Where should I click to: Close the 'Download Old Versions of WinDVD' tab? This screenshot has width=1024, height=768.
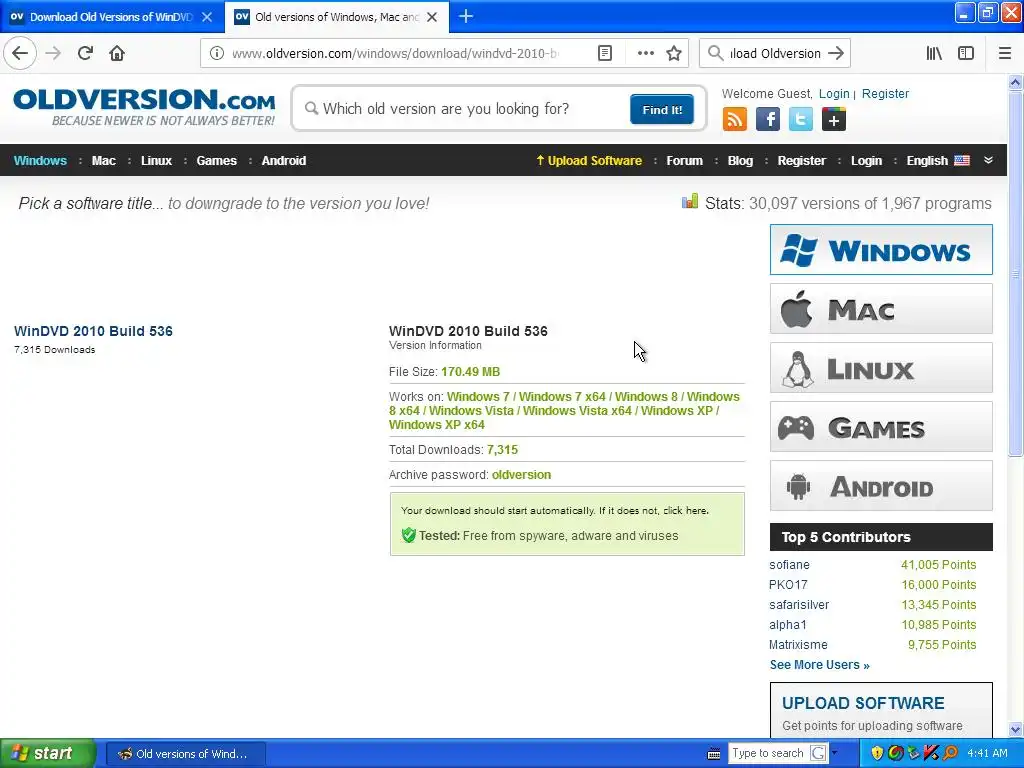point(207,17)
